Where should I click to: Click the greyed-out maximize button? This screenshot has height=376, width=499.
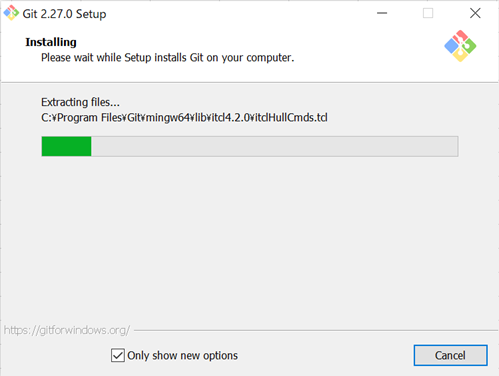coord(428,13)
